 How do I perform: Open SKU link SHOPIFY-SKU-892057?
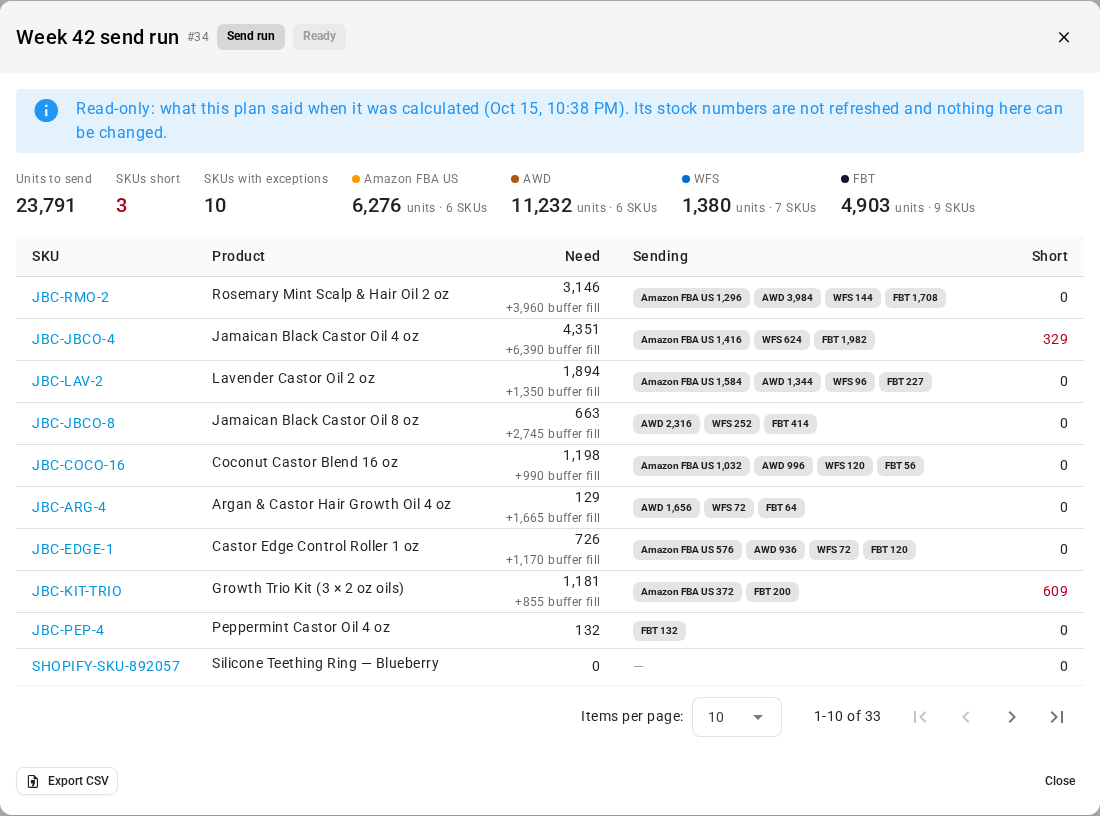[106, 667]
